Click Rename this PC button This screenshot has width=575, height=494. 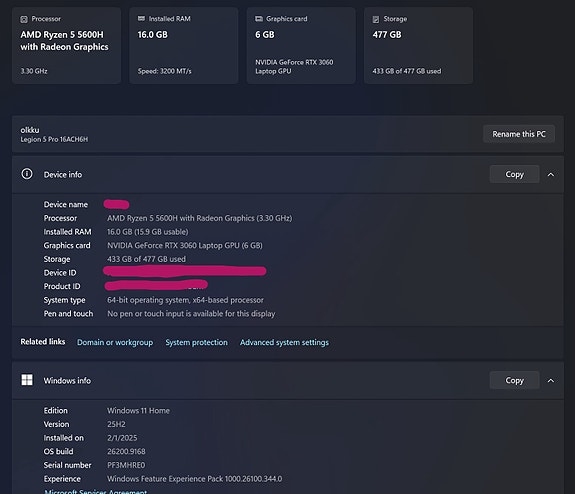519,134
